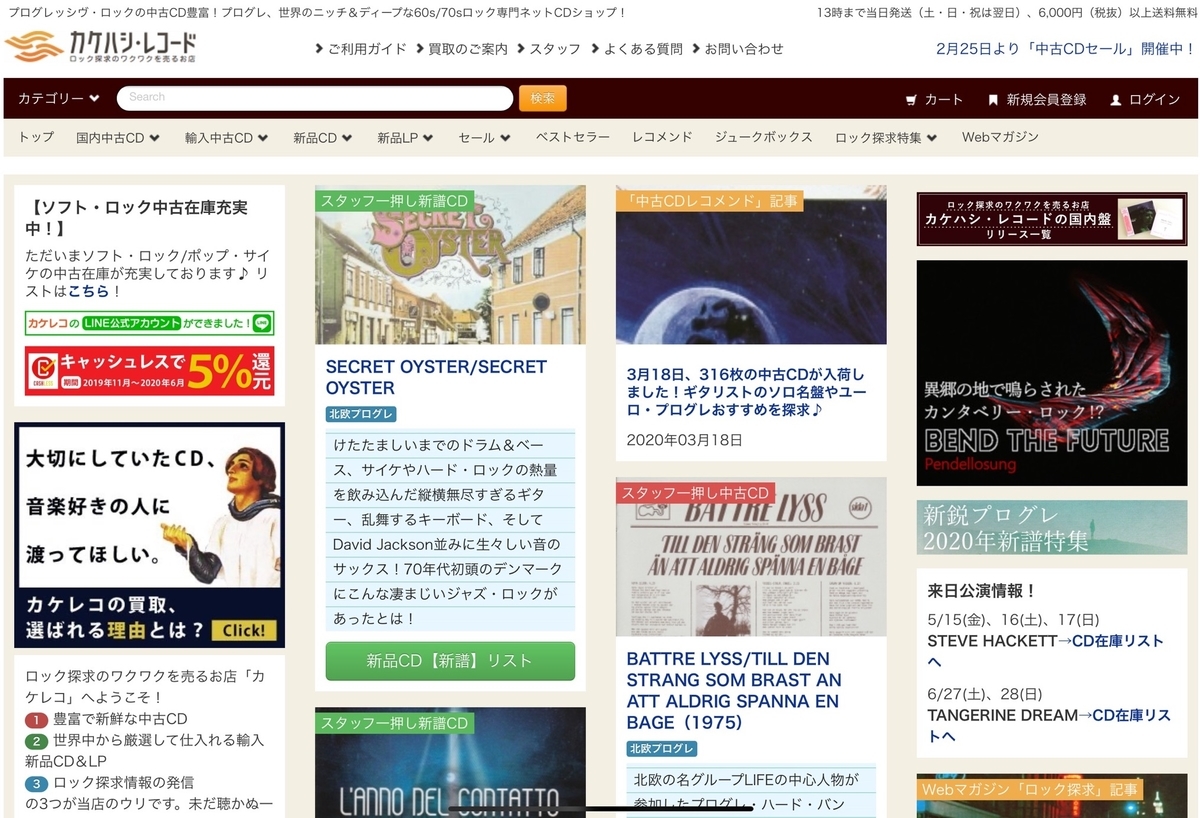Click the 来日公演情報！ heading
Screen dimensions: 1200x818
click(x=982, y=591)
